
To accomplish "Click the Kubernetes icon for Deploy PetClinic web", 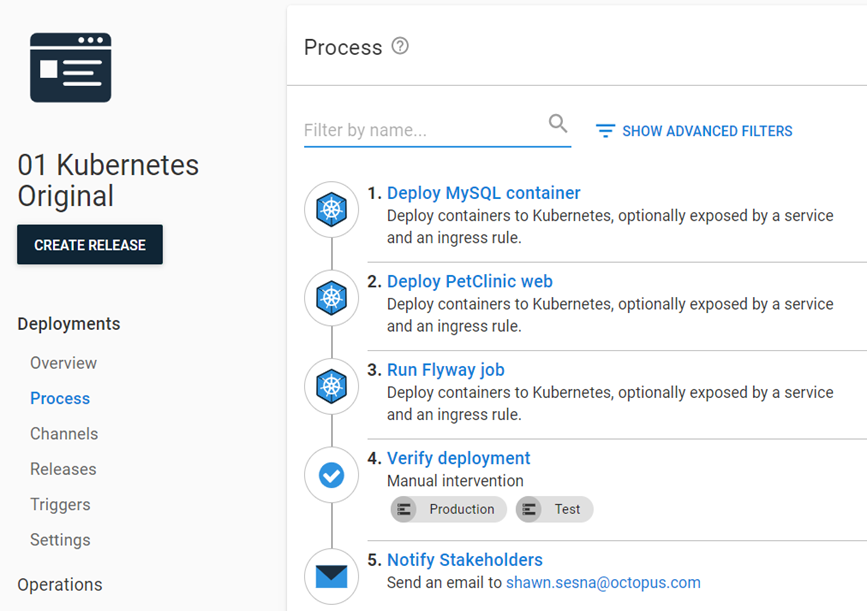I will click(331, 297).
